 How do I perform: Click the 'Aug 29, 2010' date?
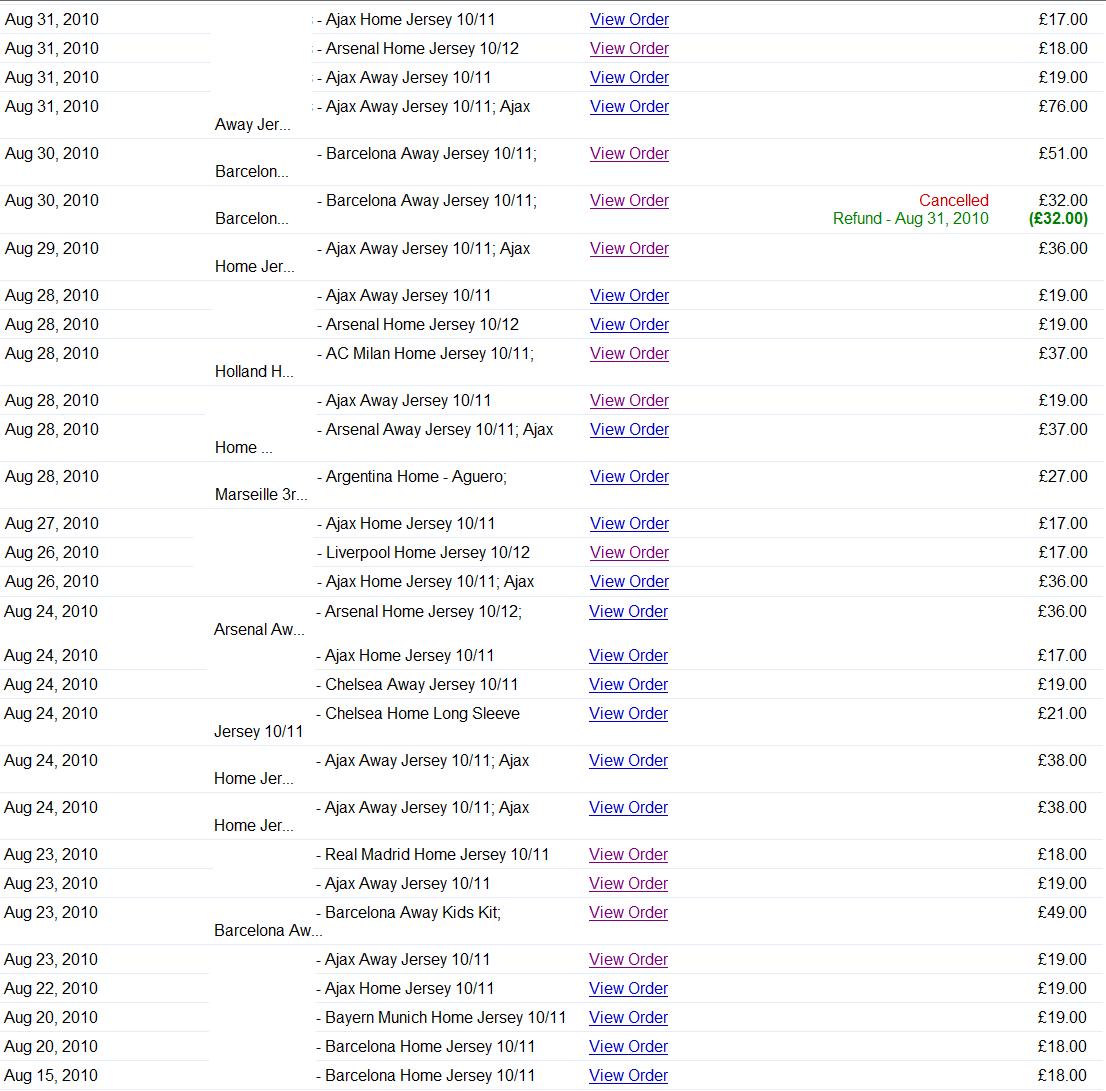[51, 249]
